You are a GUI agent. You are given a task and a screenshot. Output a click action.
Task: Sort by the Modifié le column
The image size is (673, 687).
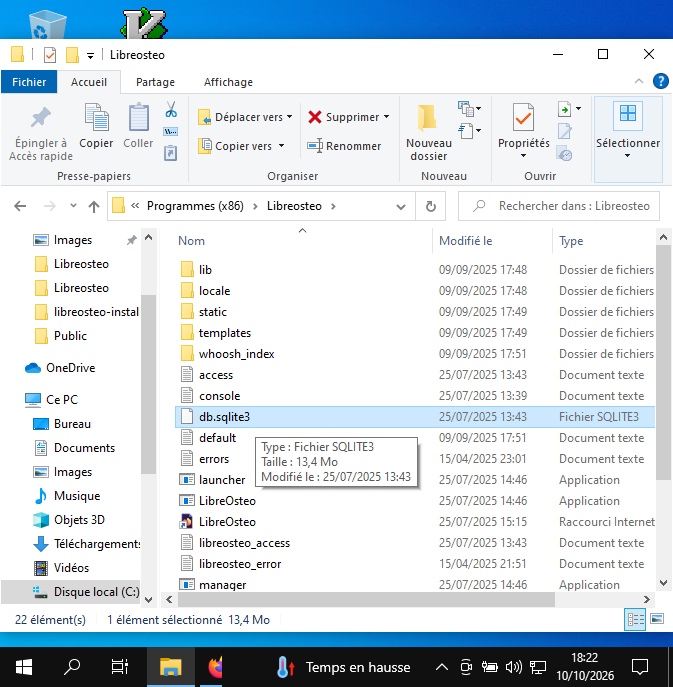pyautogui.click(x=465, y=241)
